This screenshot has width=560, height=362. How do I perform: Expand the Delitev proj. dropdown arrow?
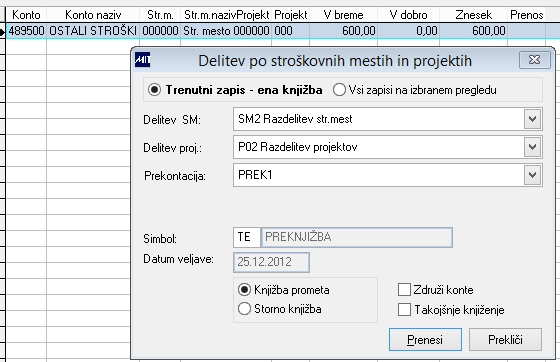532,147
